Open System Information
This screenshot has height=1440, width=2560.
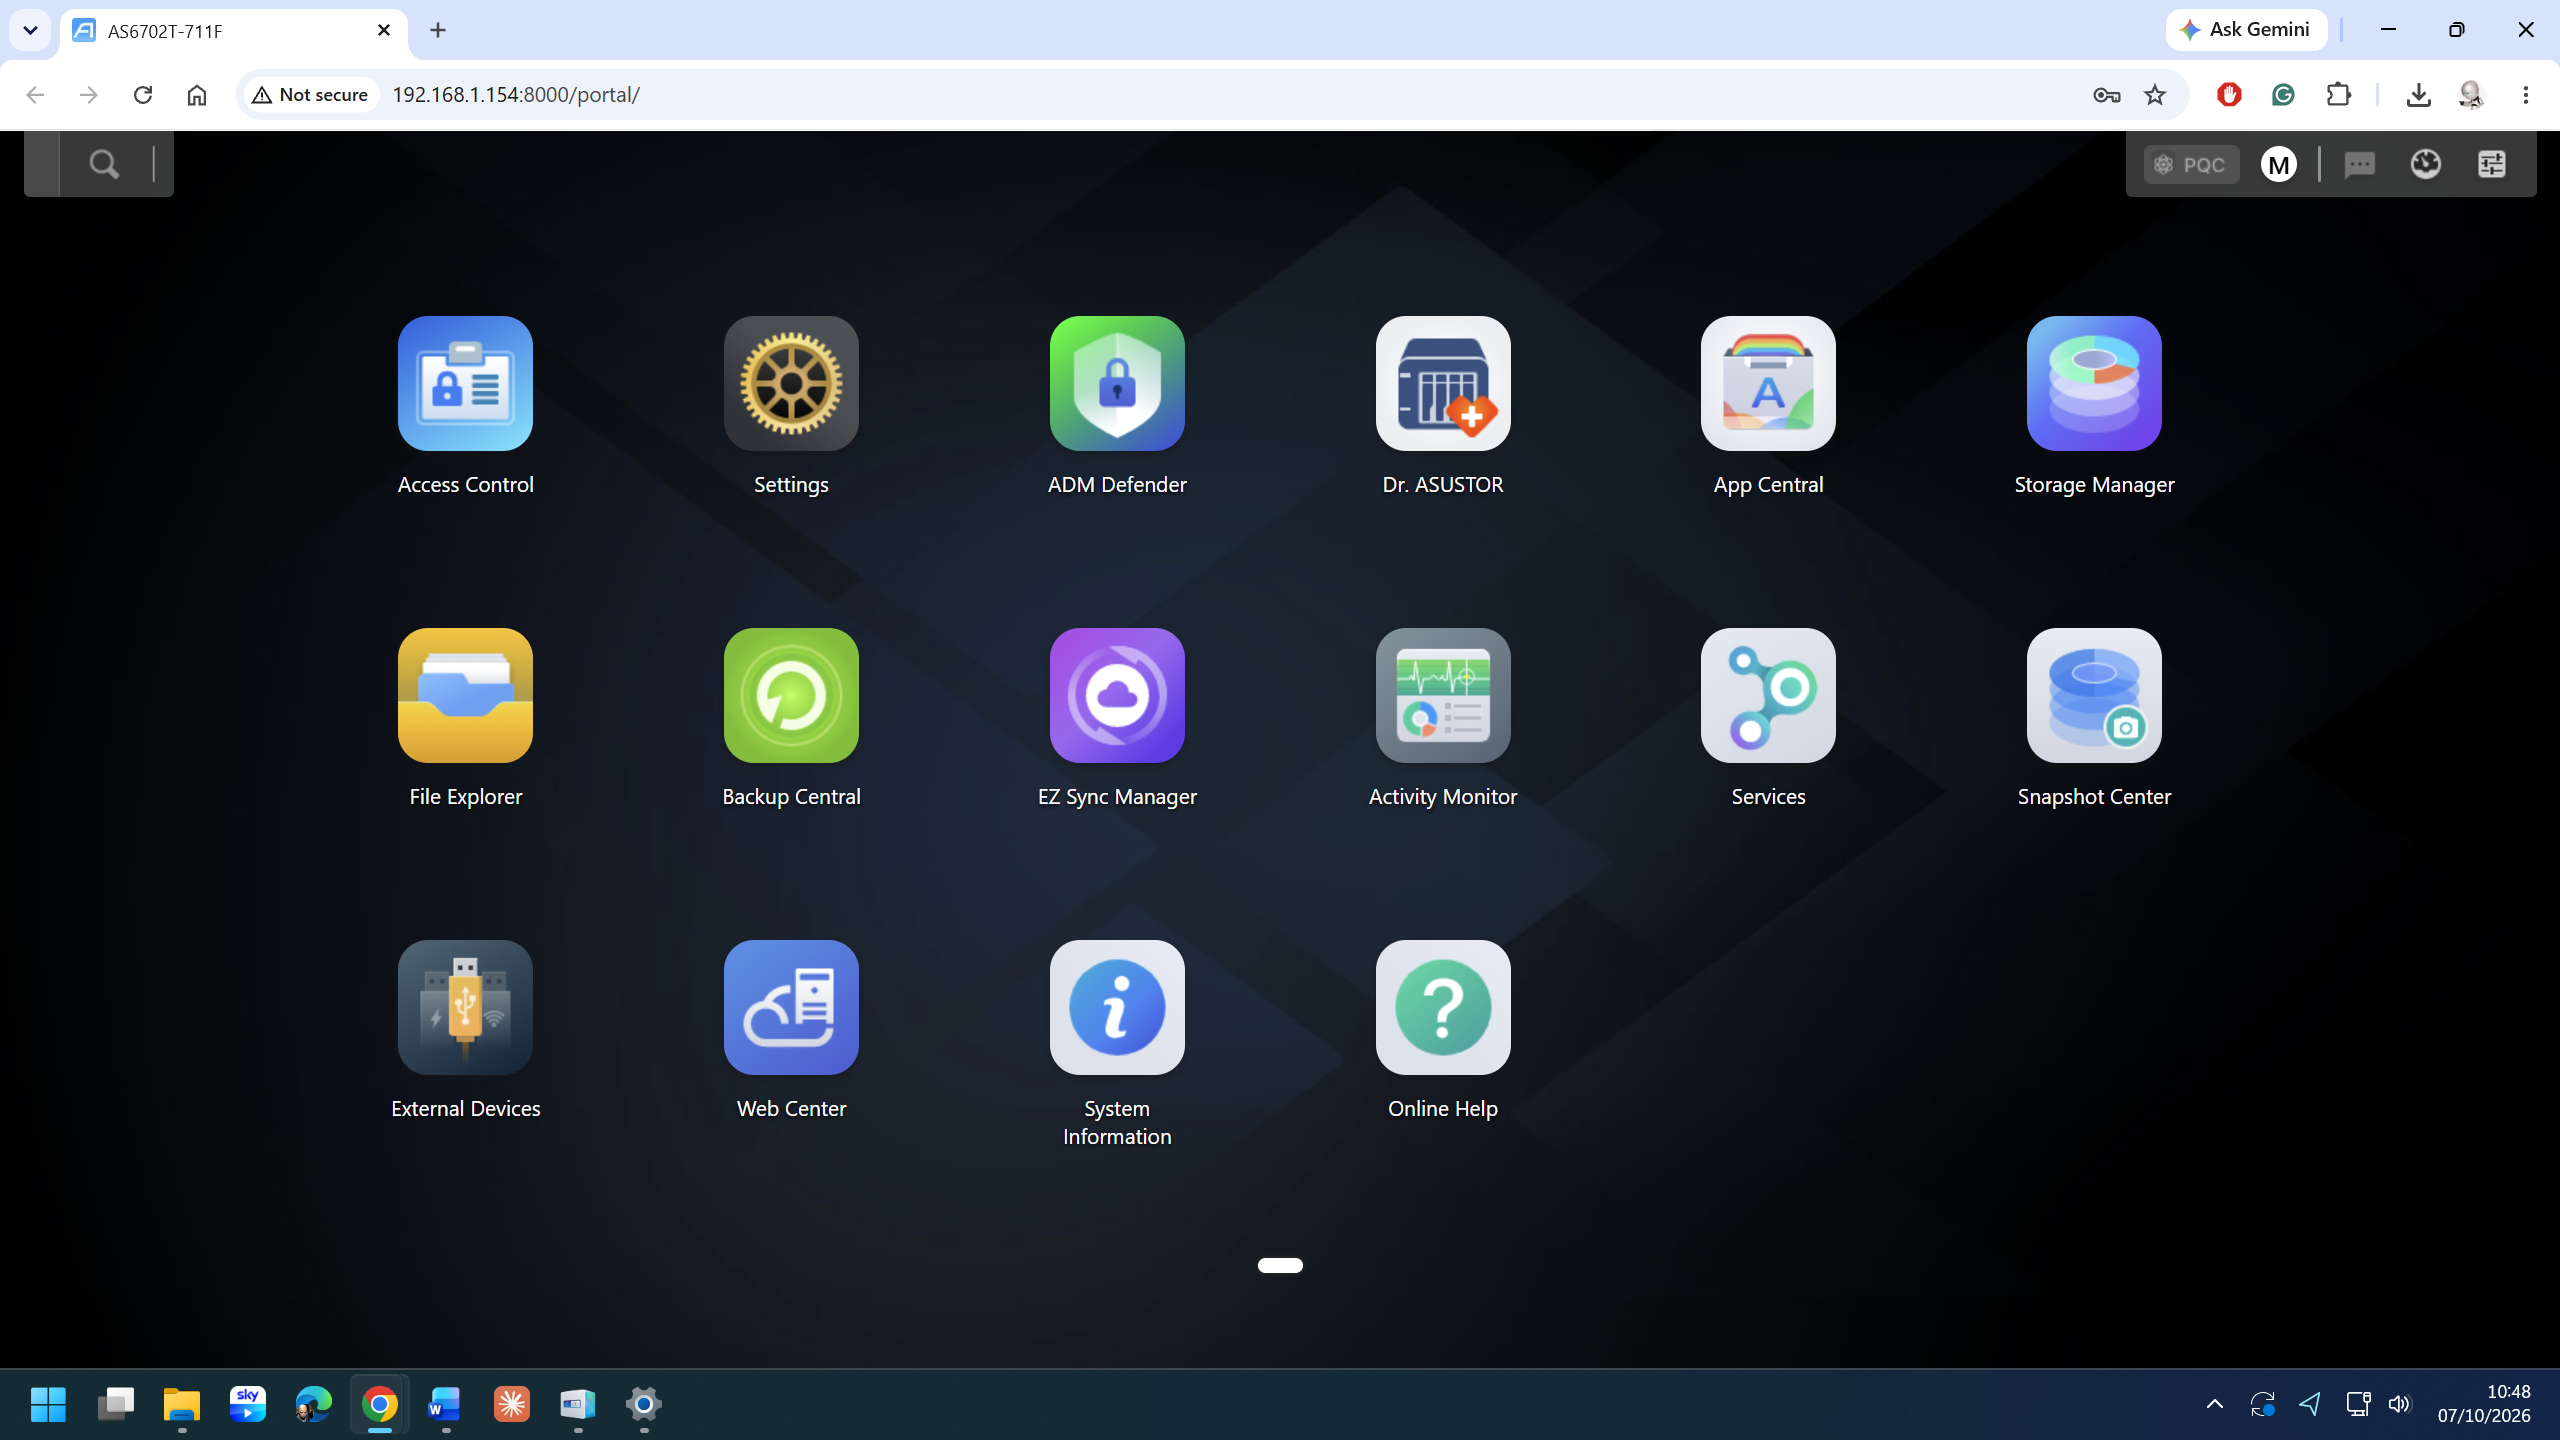1117,1007
